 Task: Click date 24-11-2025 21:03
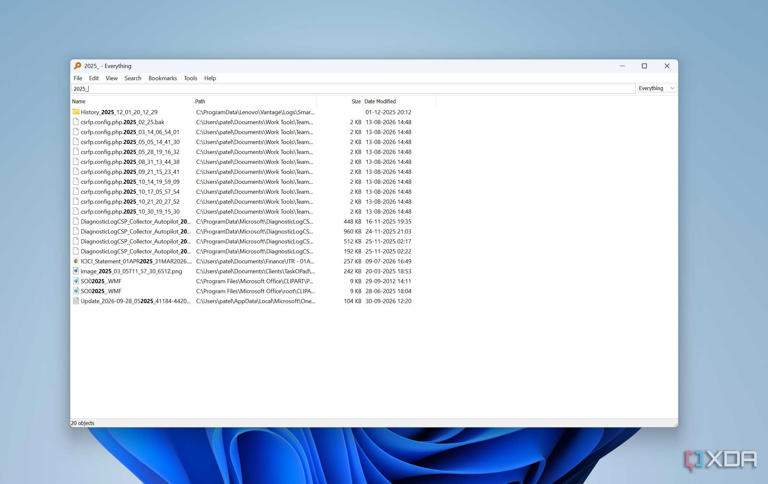tap(388, 231)
